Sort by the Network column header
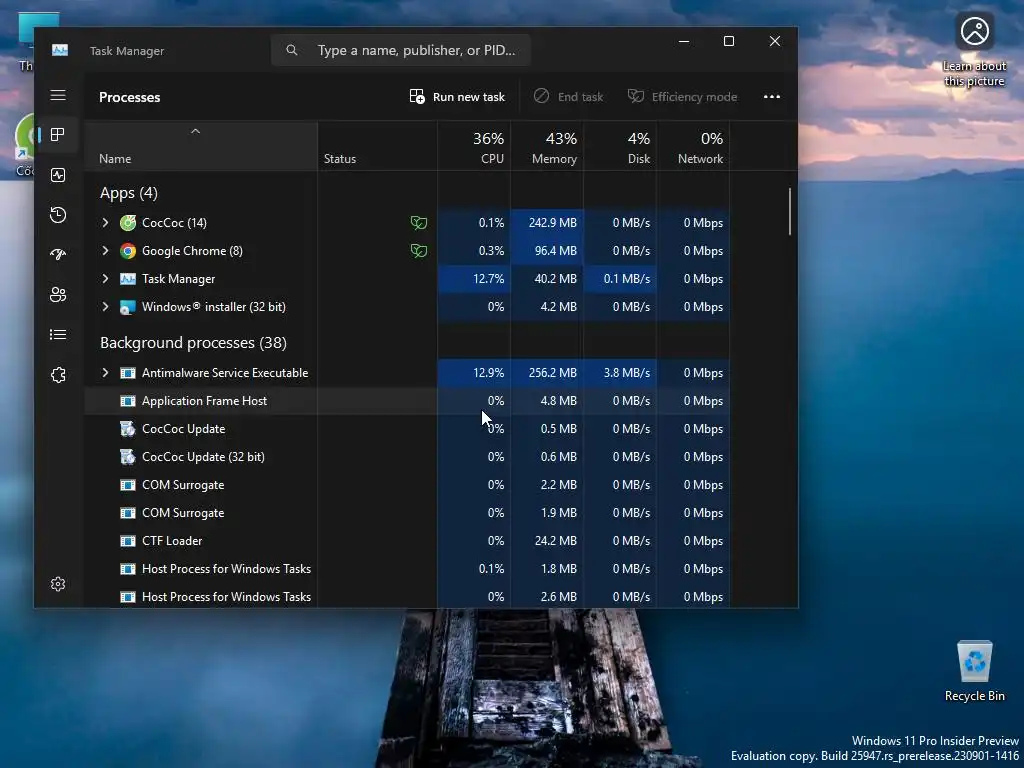This screenshot has width=1024, height=768. (x=694, y=147)
